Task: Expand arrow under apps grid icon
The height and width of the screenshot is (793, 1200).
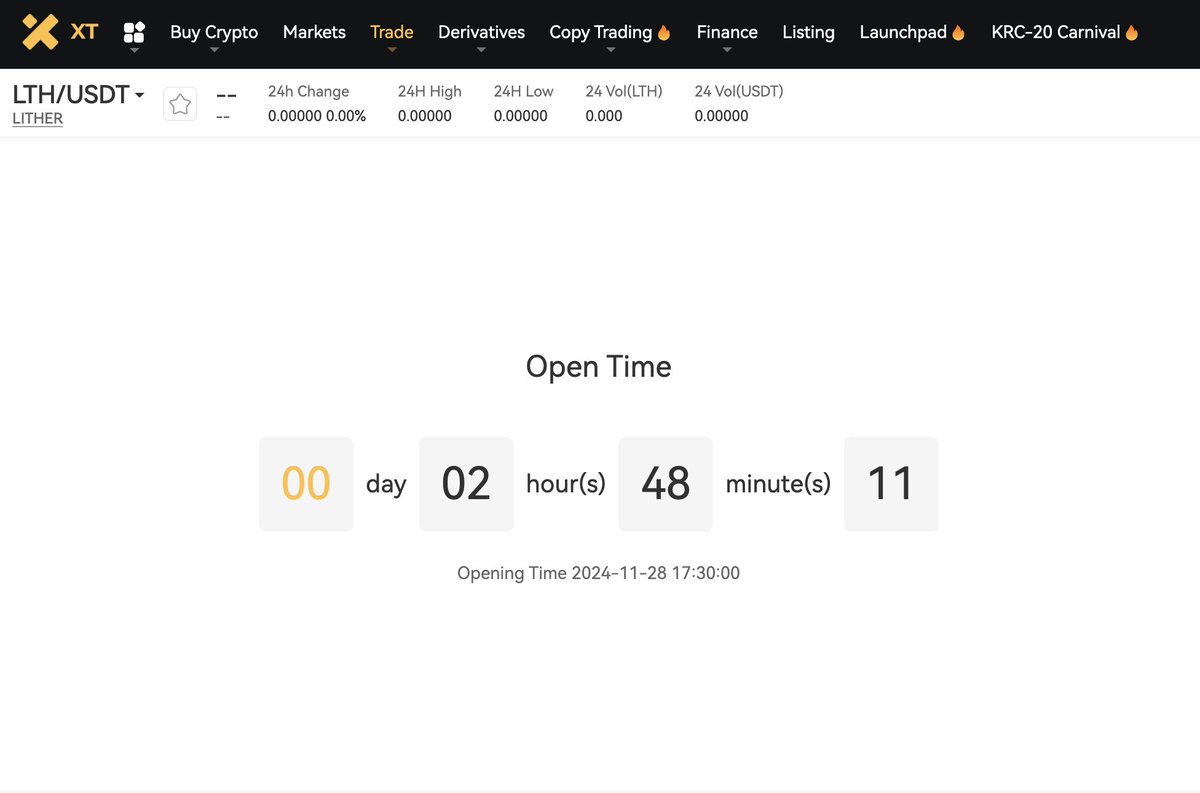Action: [134, 49]
